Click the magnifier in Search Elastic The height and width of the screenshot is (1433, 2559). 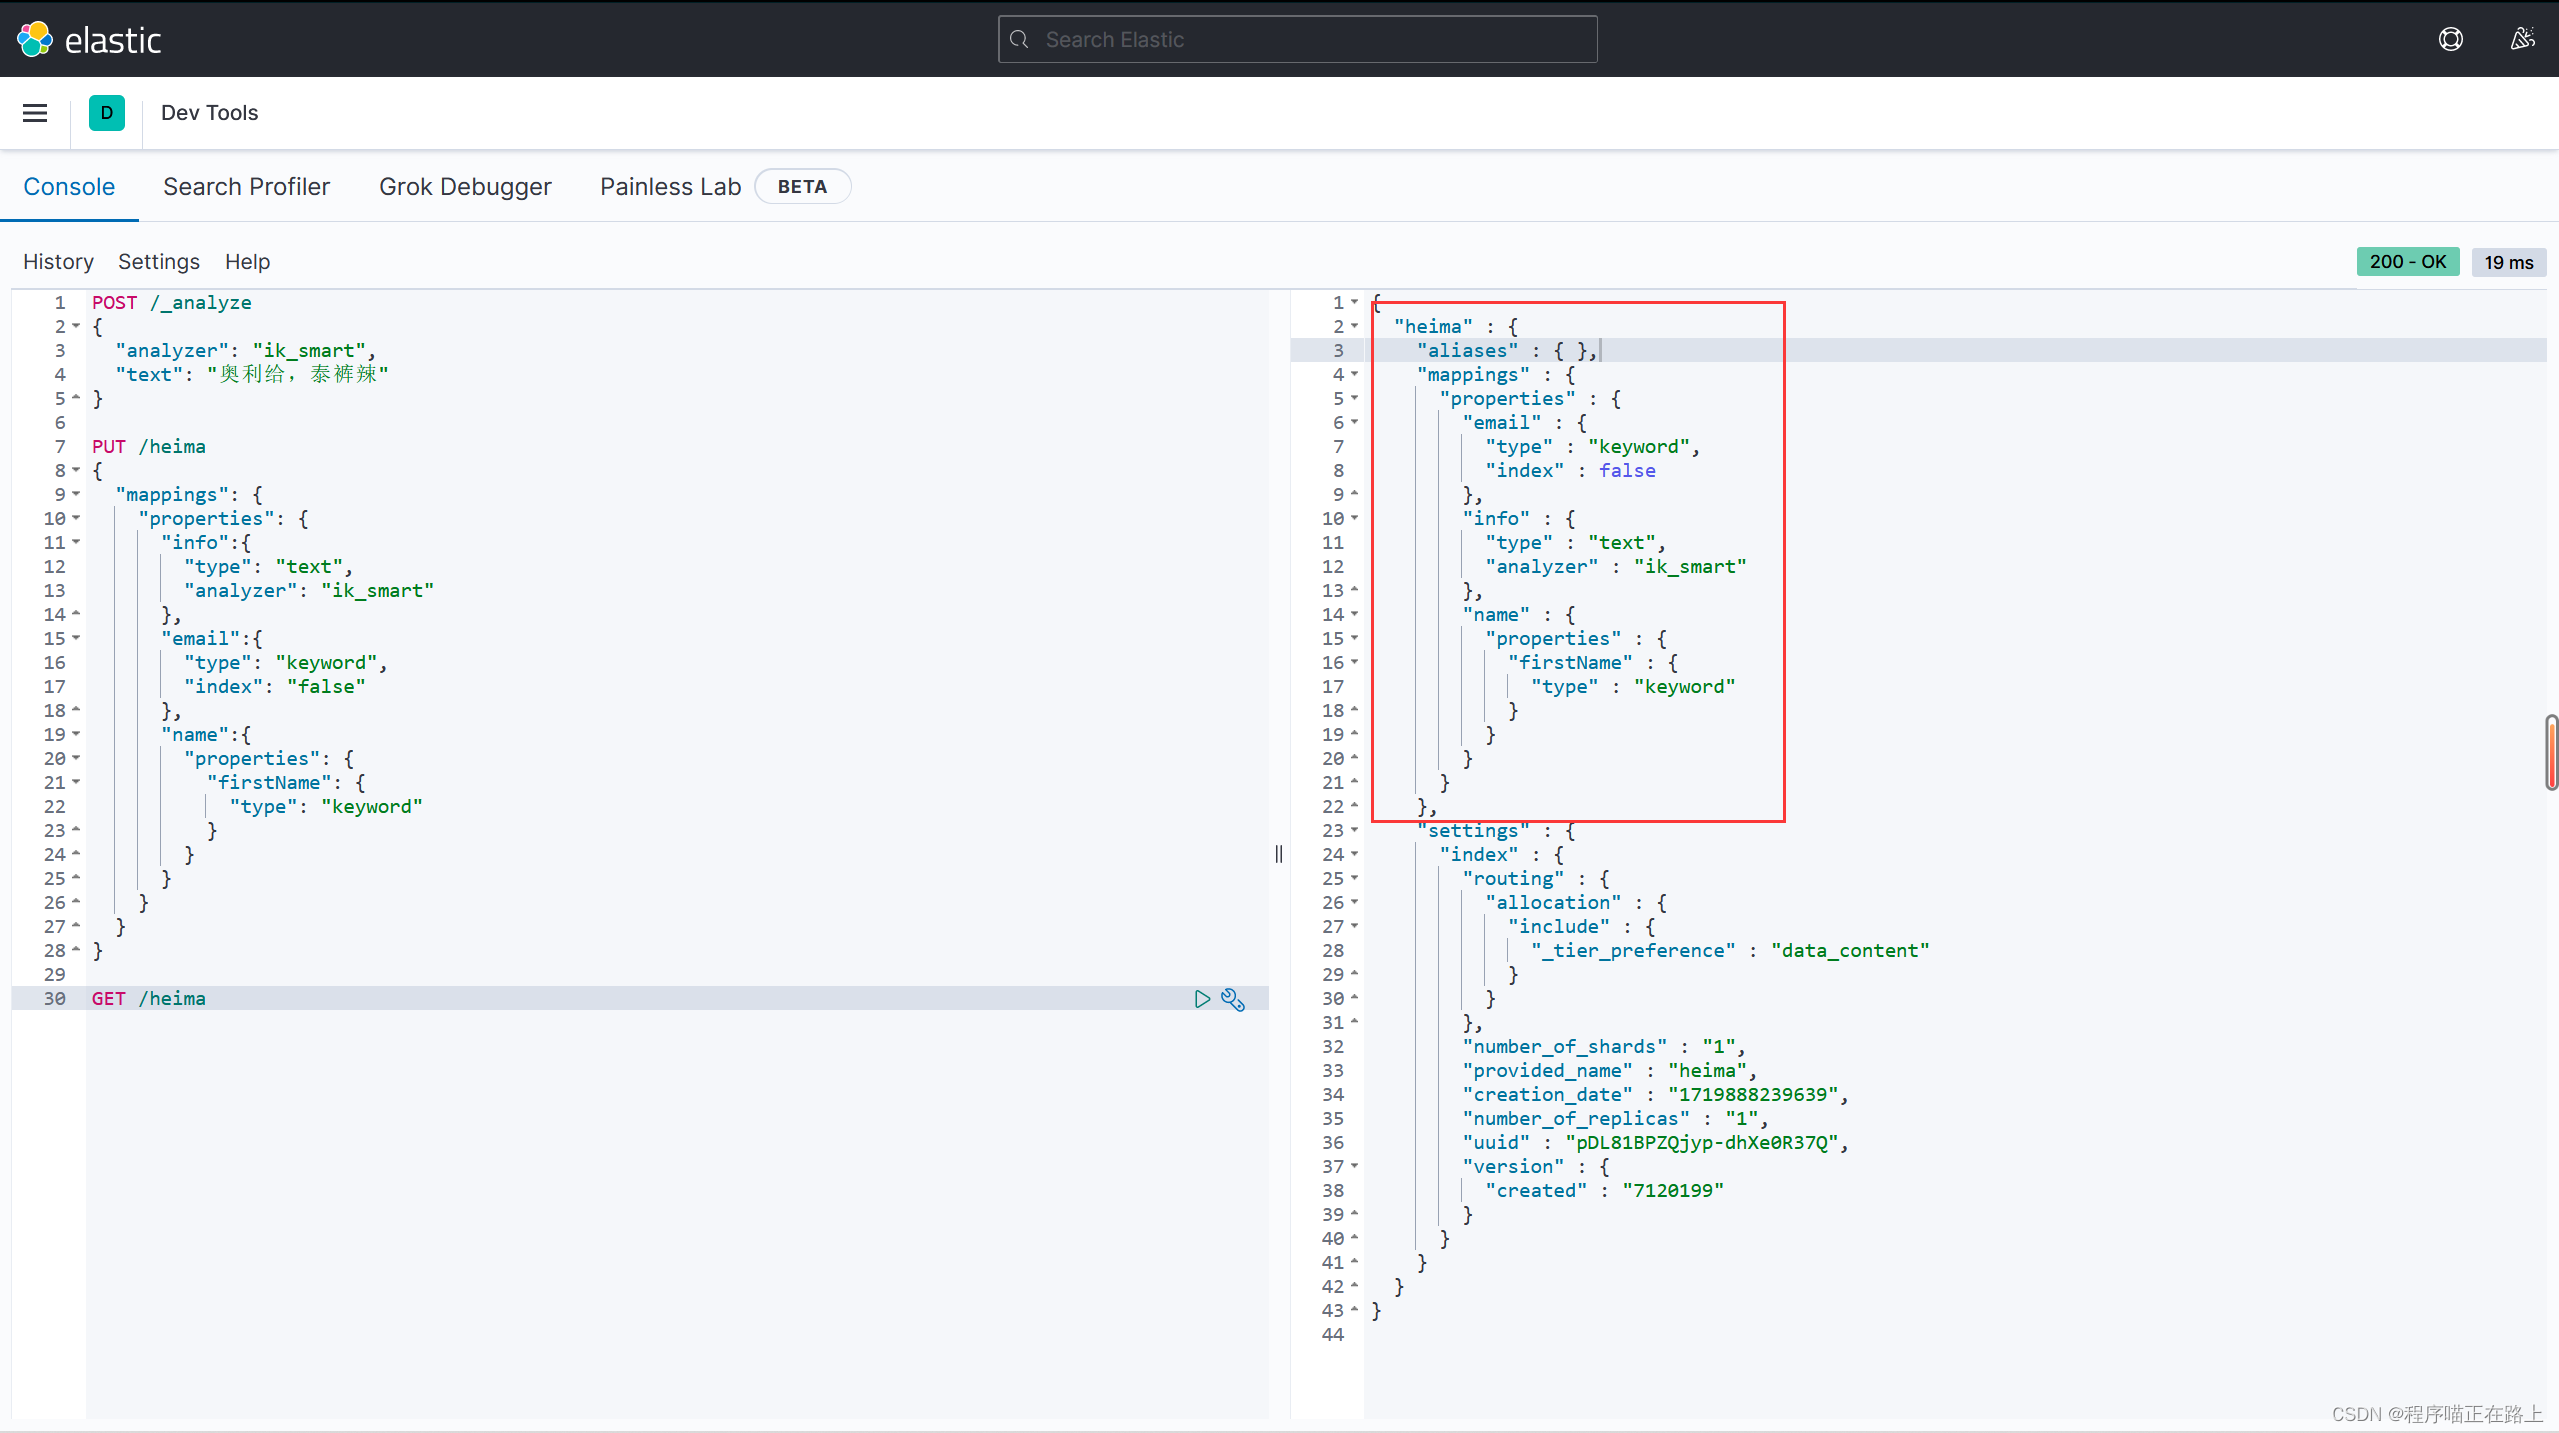click(1020, 39)
